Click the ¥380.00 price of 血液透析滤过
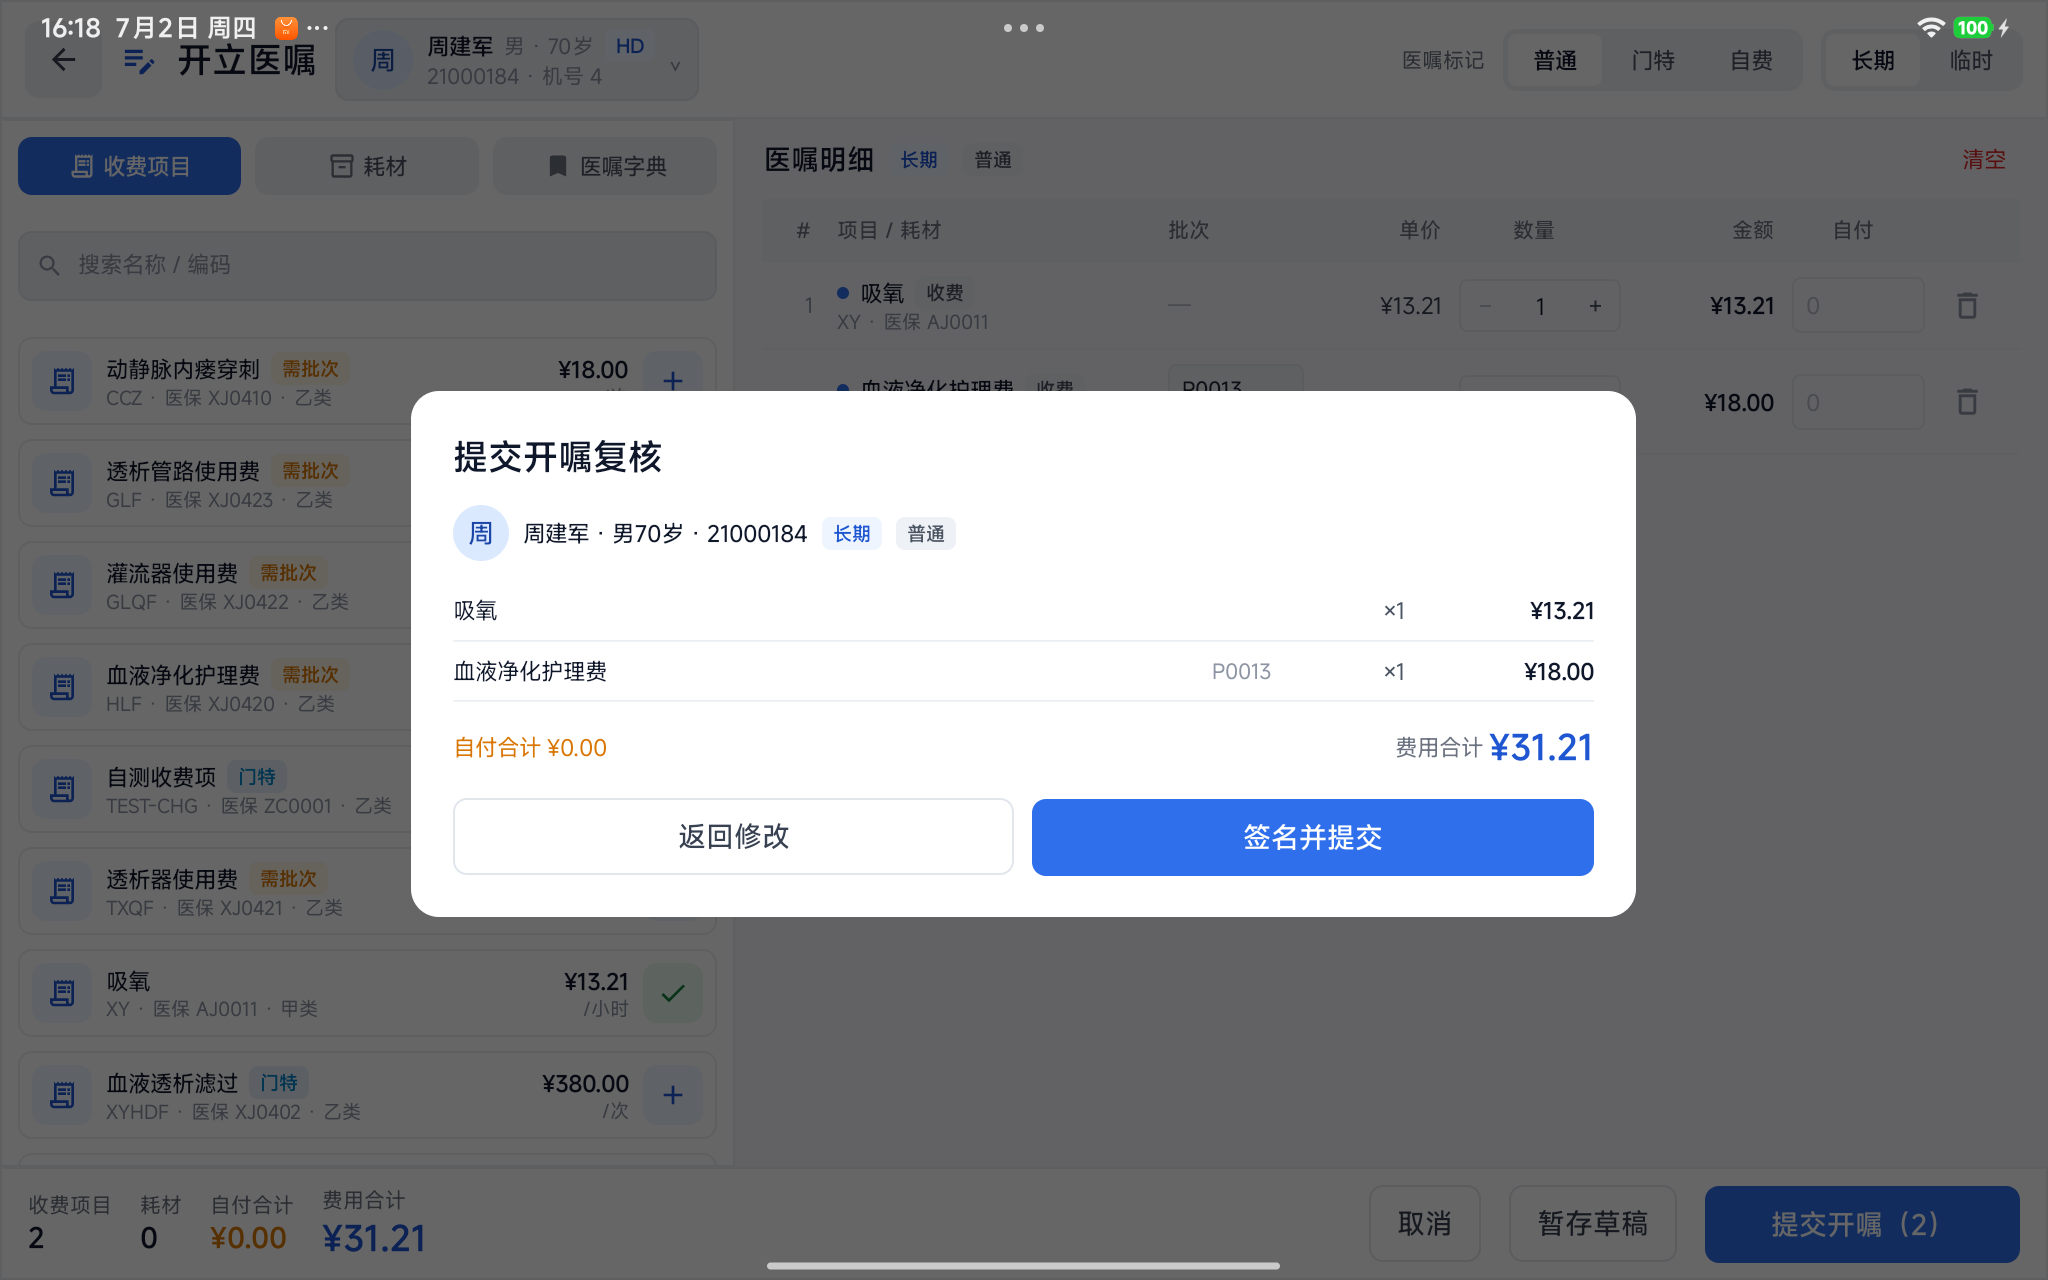The height and width of the screenshot is (1280, 2048). pos(585,1084)
